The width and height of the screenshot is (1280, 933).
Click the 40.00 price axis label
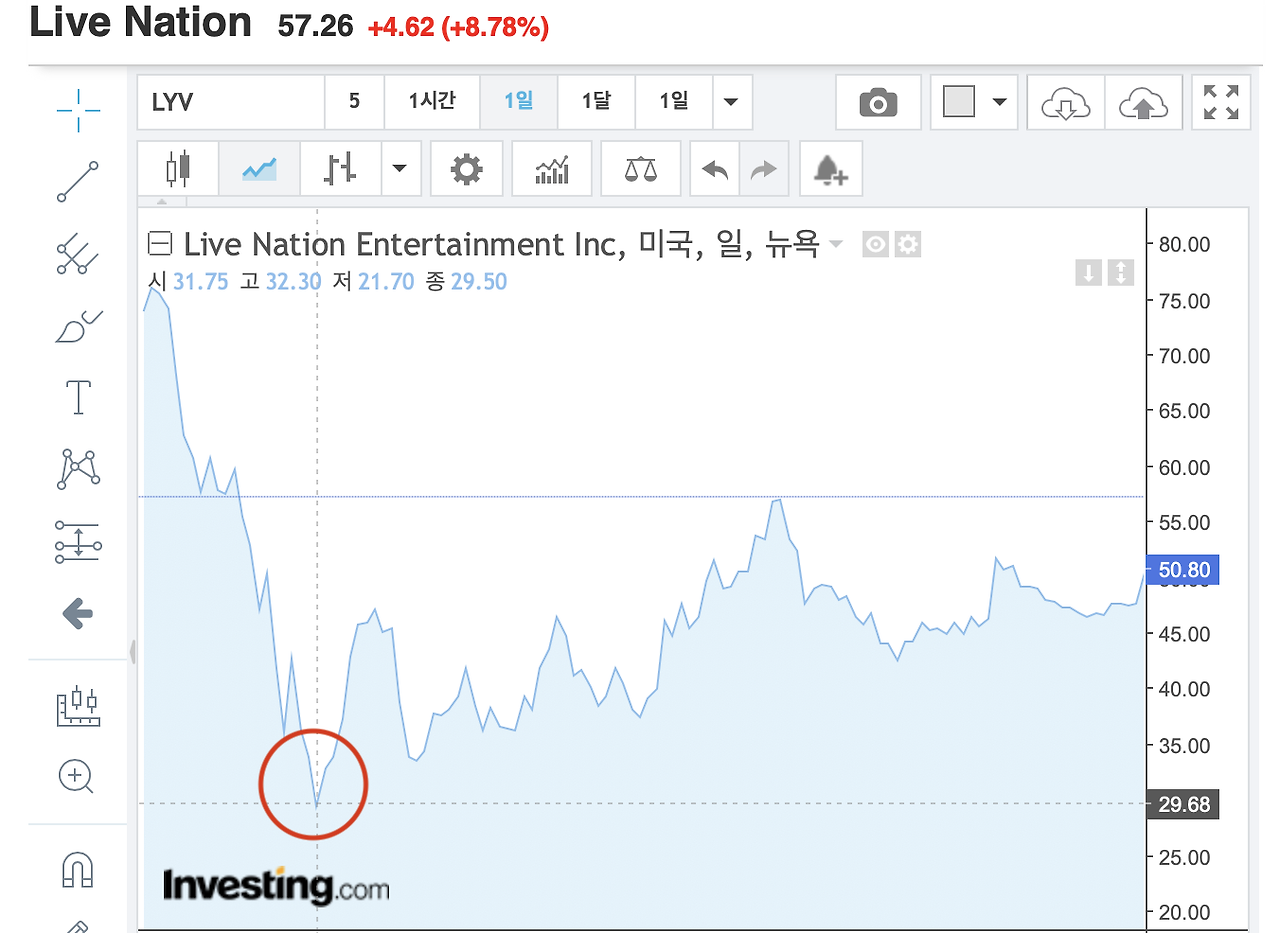point(1183,689)
